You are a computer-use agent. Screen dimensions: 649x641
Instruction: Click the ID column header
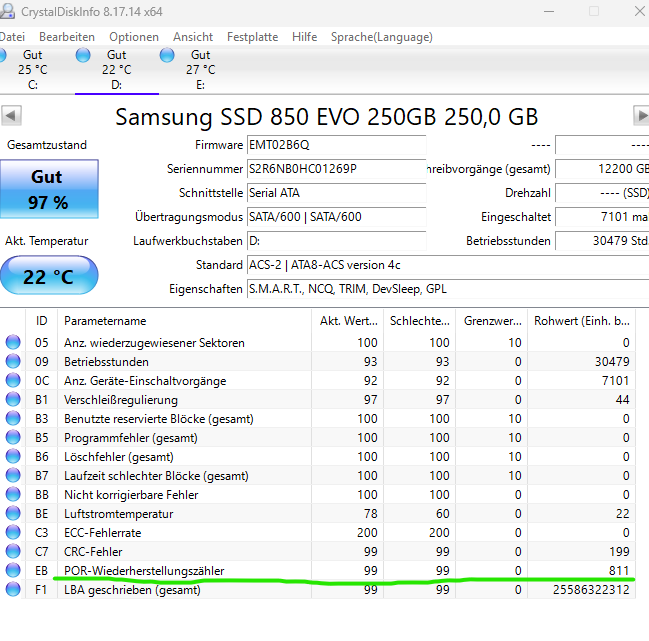pos(41,321)
